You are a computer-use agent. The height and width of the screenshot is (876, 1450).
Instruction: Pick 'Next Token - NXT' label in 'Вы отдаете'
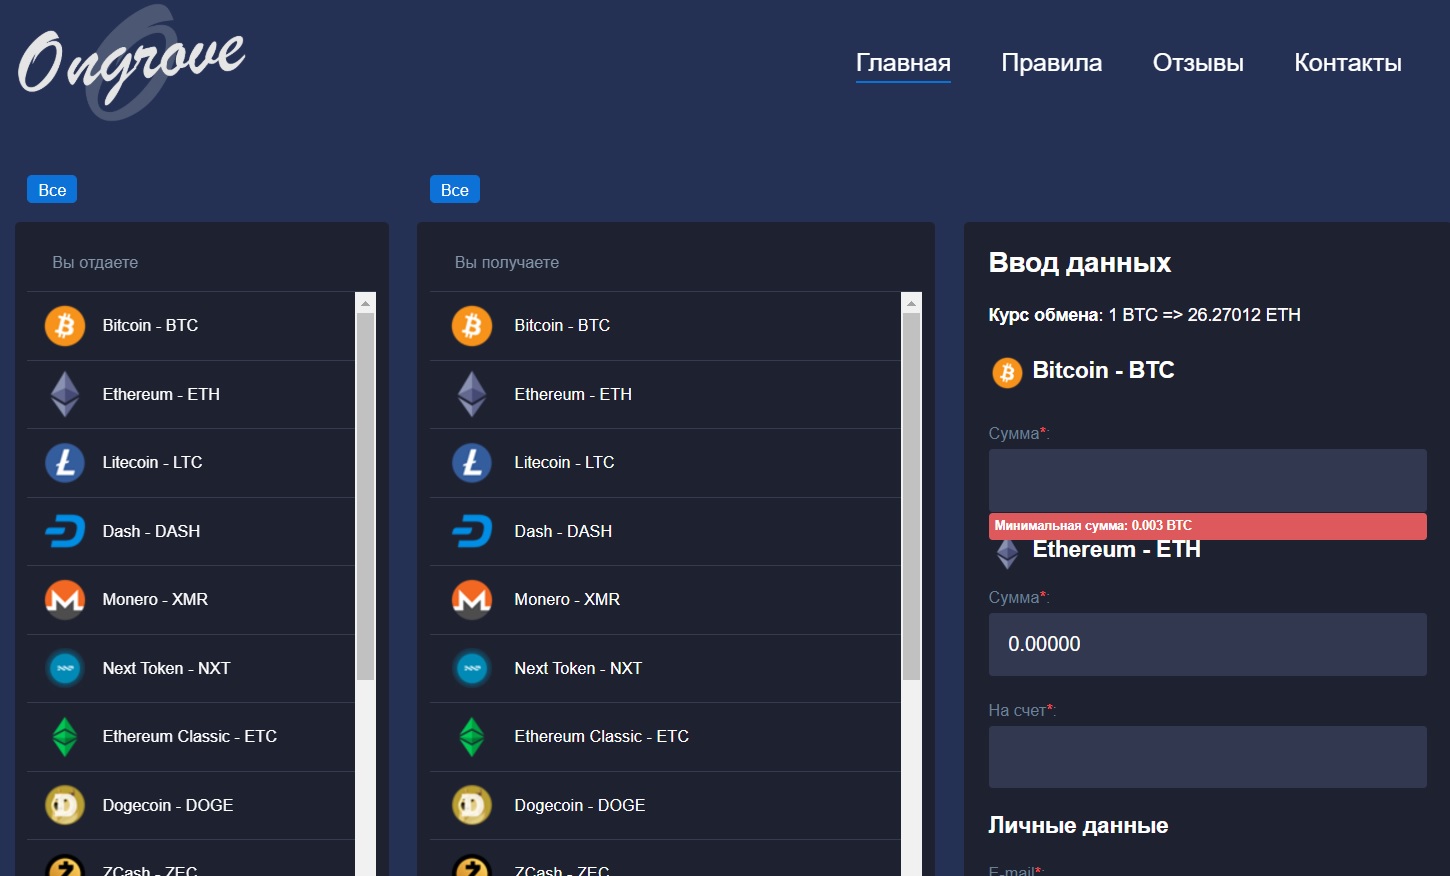(x=166, y=668)
